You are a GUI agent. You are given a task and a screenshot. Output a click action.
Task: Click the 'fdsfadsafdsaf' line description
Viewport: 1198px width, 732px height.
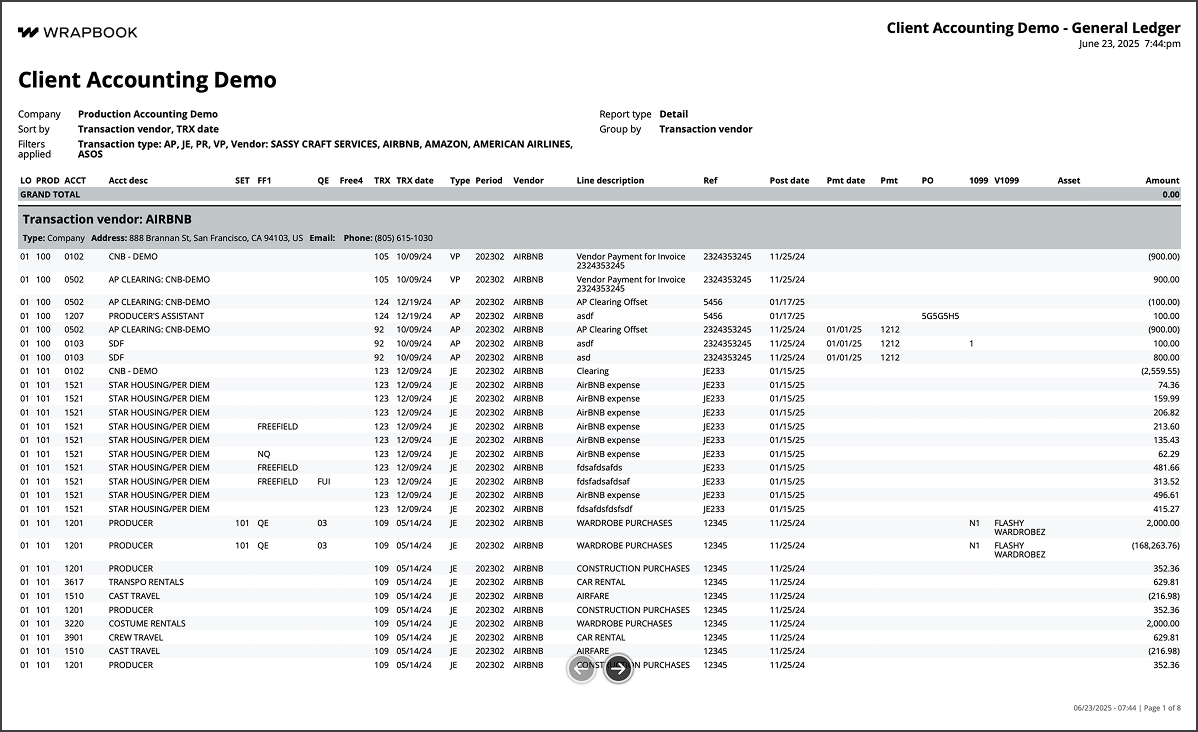click(603, 481)
